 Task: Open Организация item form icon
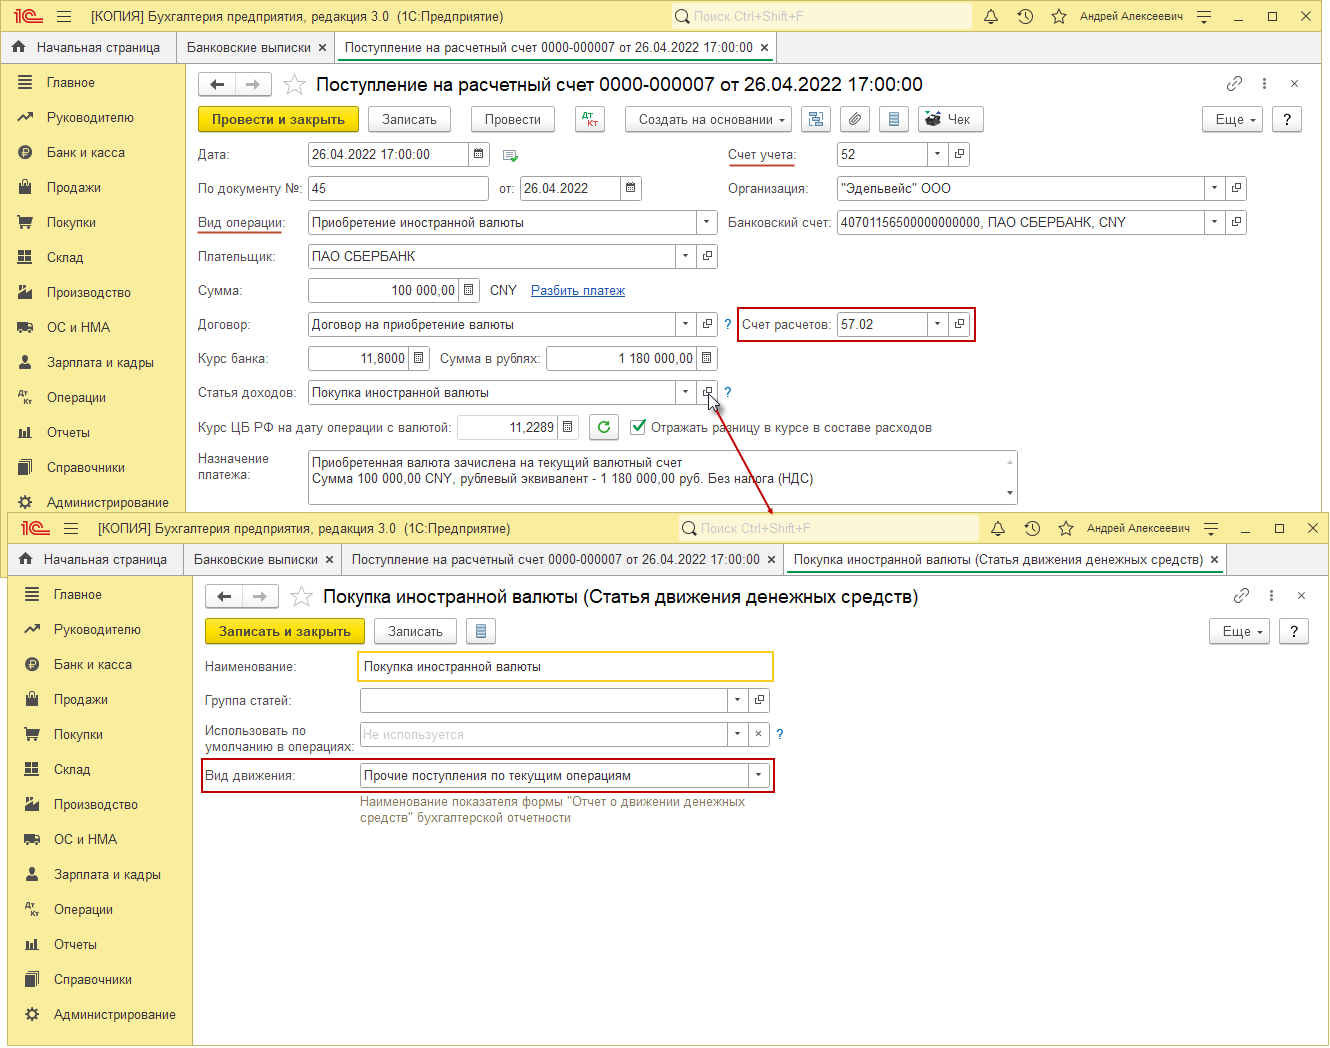tap(1237, 188)
